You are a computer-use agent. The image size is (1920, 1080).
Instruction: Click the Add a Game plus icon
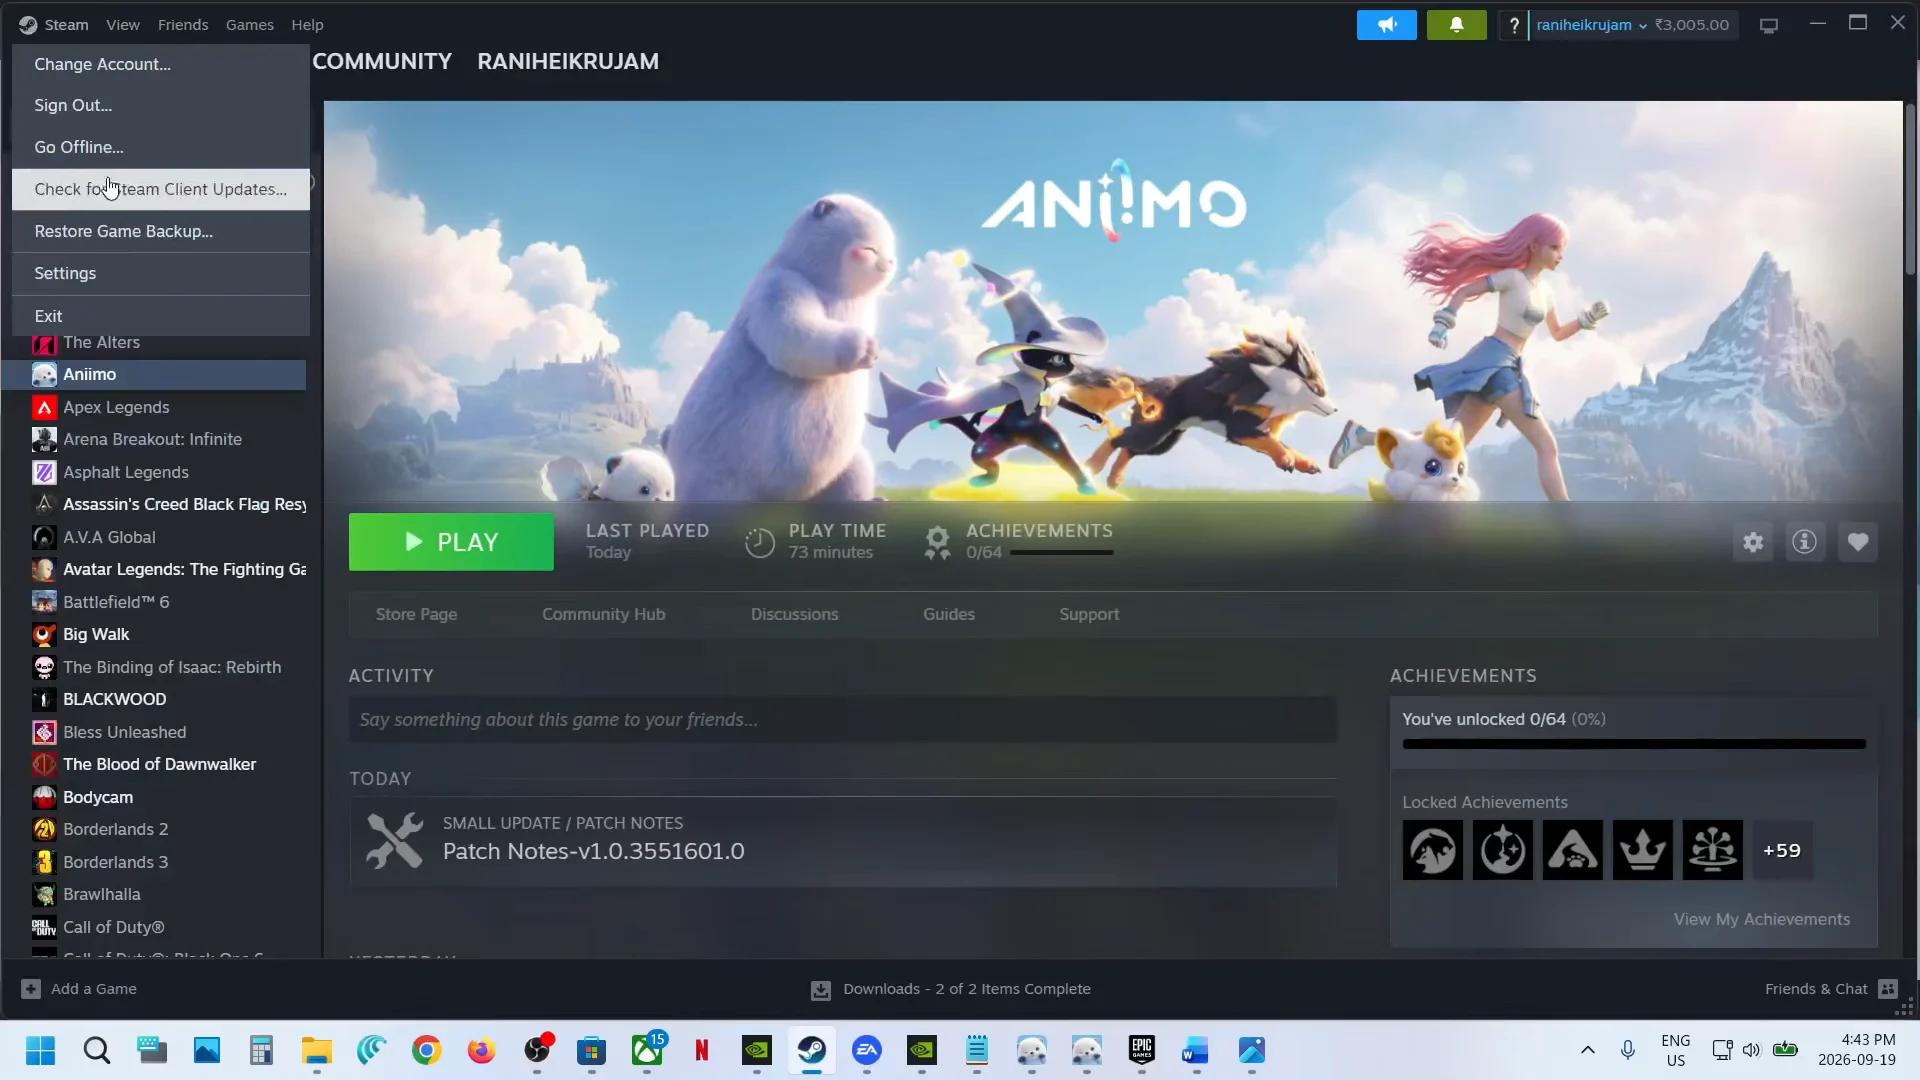pyautogui.click(x=31, y=989)
